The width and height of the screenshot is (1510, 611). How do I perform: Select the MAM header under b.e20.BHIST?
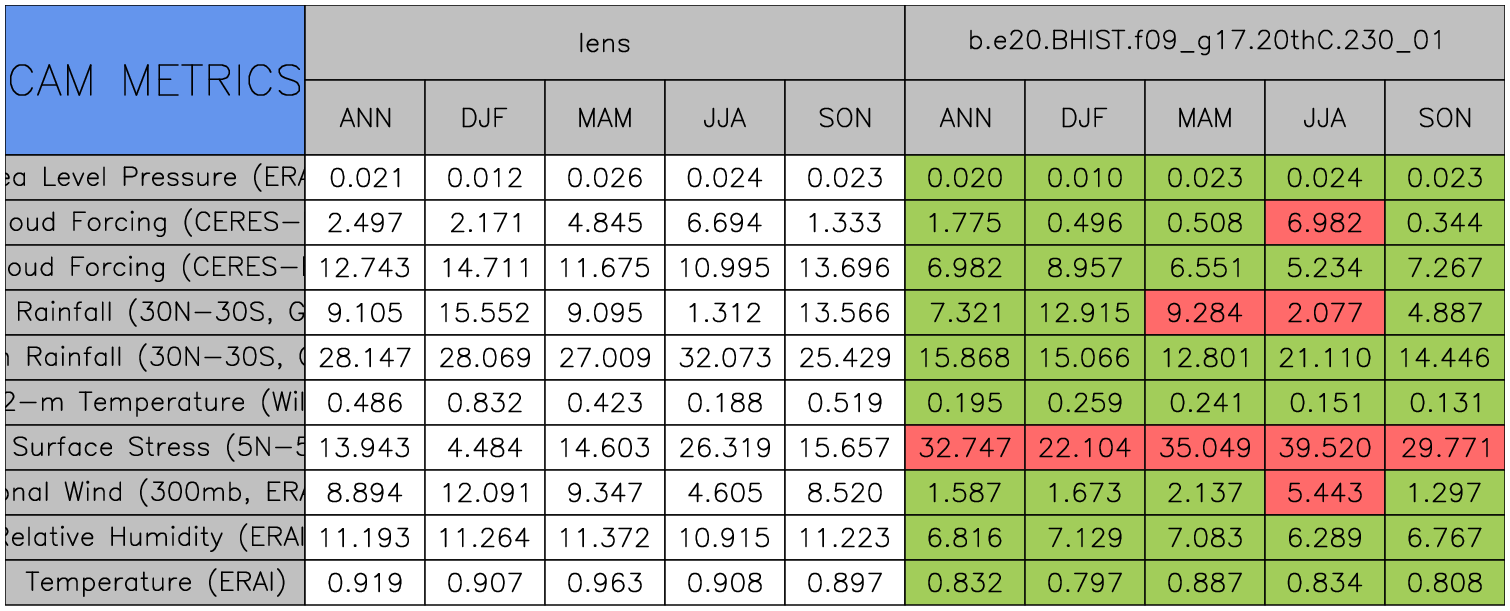click(1205, 118)
